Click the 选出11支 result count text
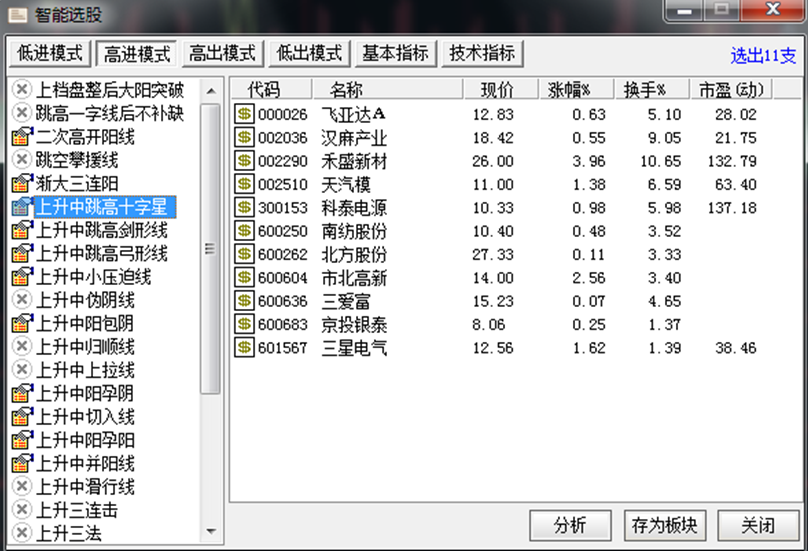The width and height of the screenshot is (808, 551). [763, 55]
